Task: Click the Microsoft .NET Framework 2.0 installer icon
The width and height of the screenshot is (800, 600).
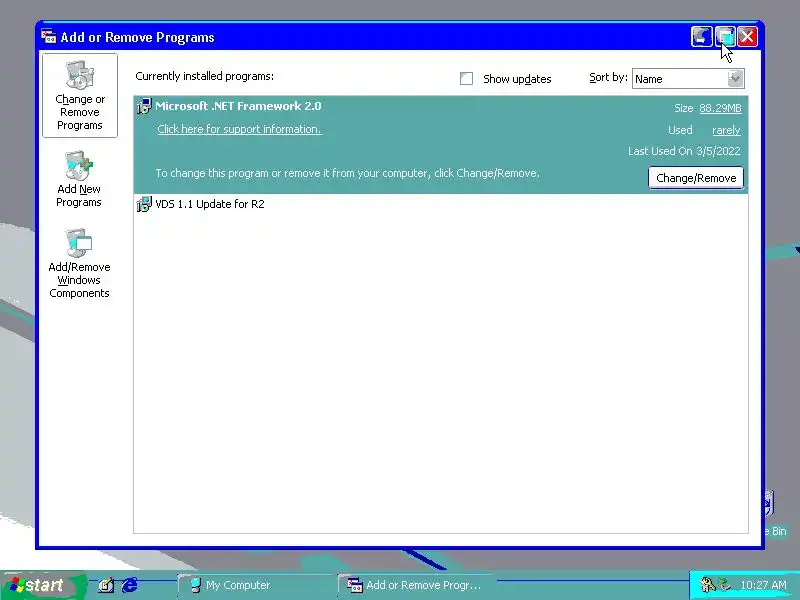Action: tap(144, 106)
